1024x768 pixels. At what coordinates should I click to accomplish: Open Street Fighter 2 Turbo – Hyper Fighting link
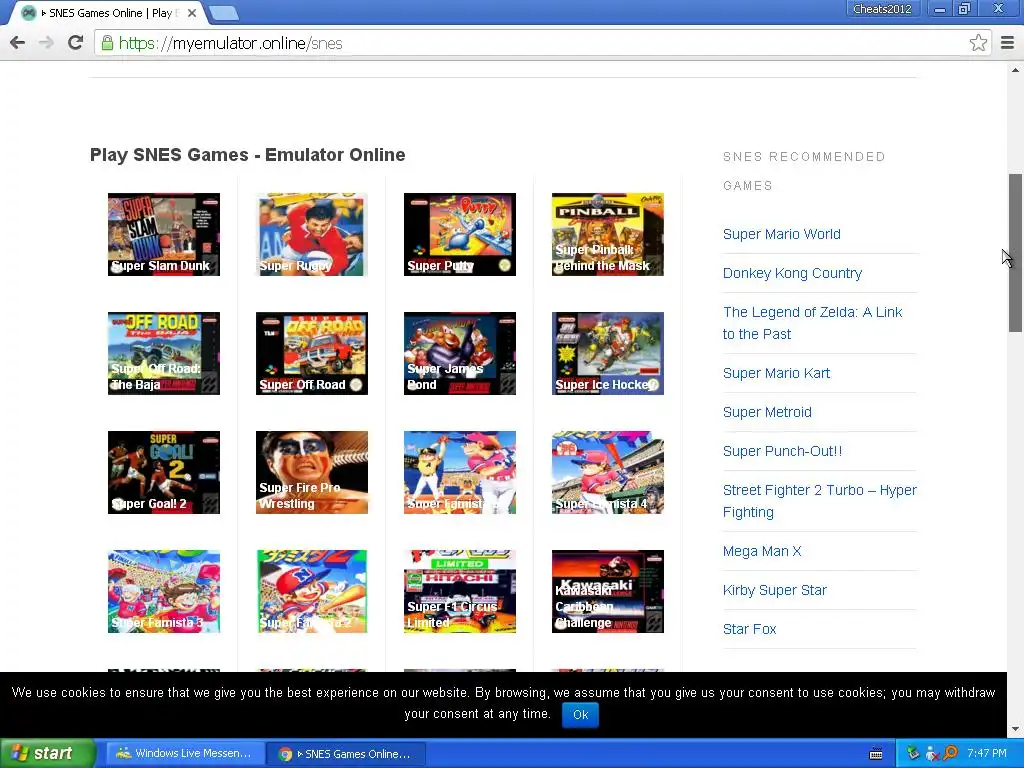click(x=820, y=501)
